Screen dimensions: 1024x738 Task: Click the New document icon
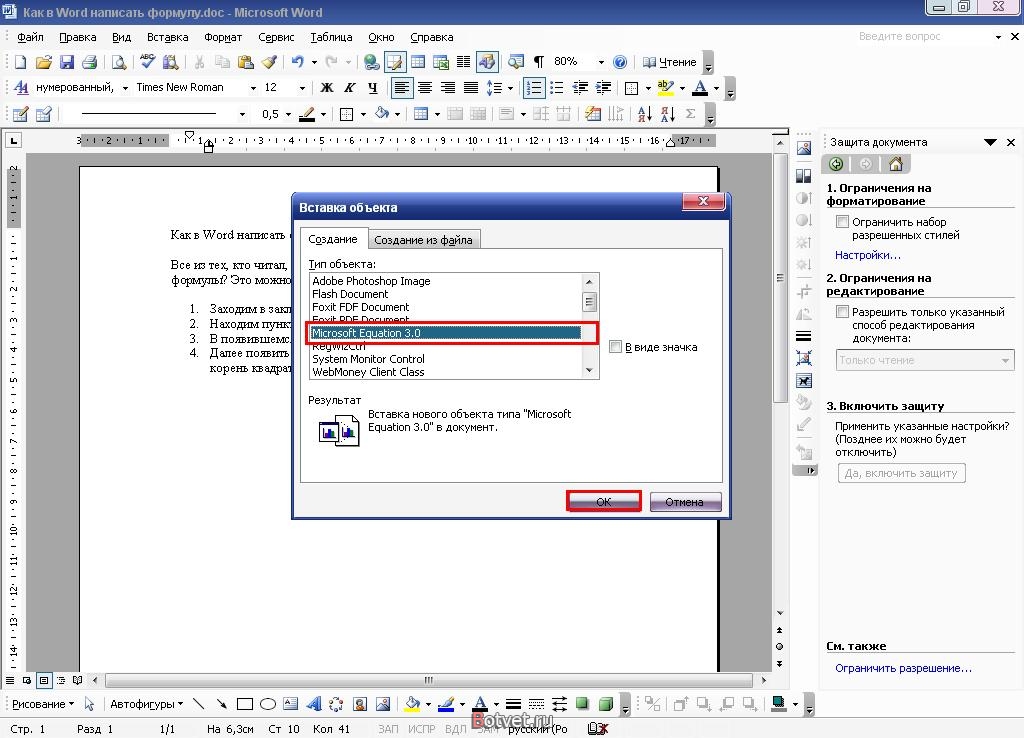[x=20, y=62]
